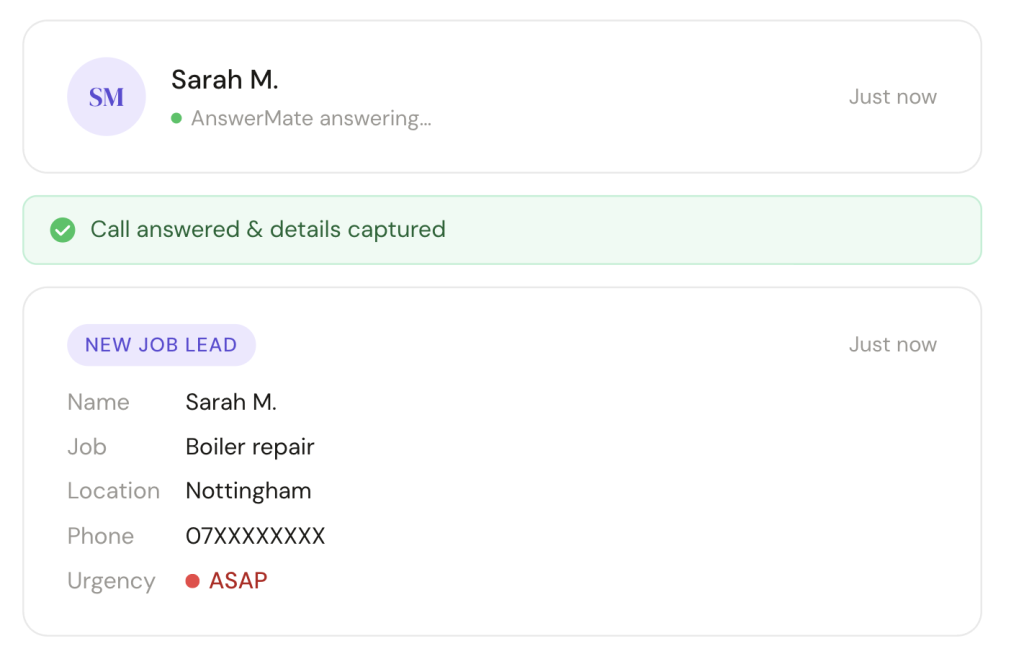Open the NEW JOB LEAD badge

(161, 345)
